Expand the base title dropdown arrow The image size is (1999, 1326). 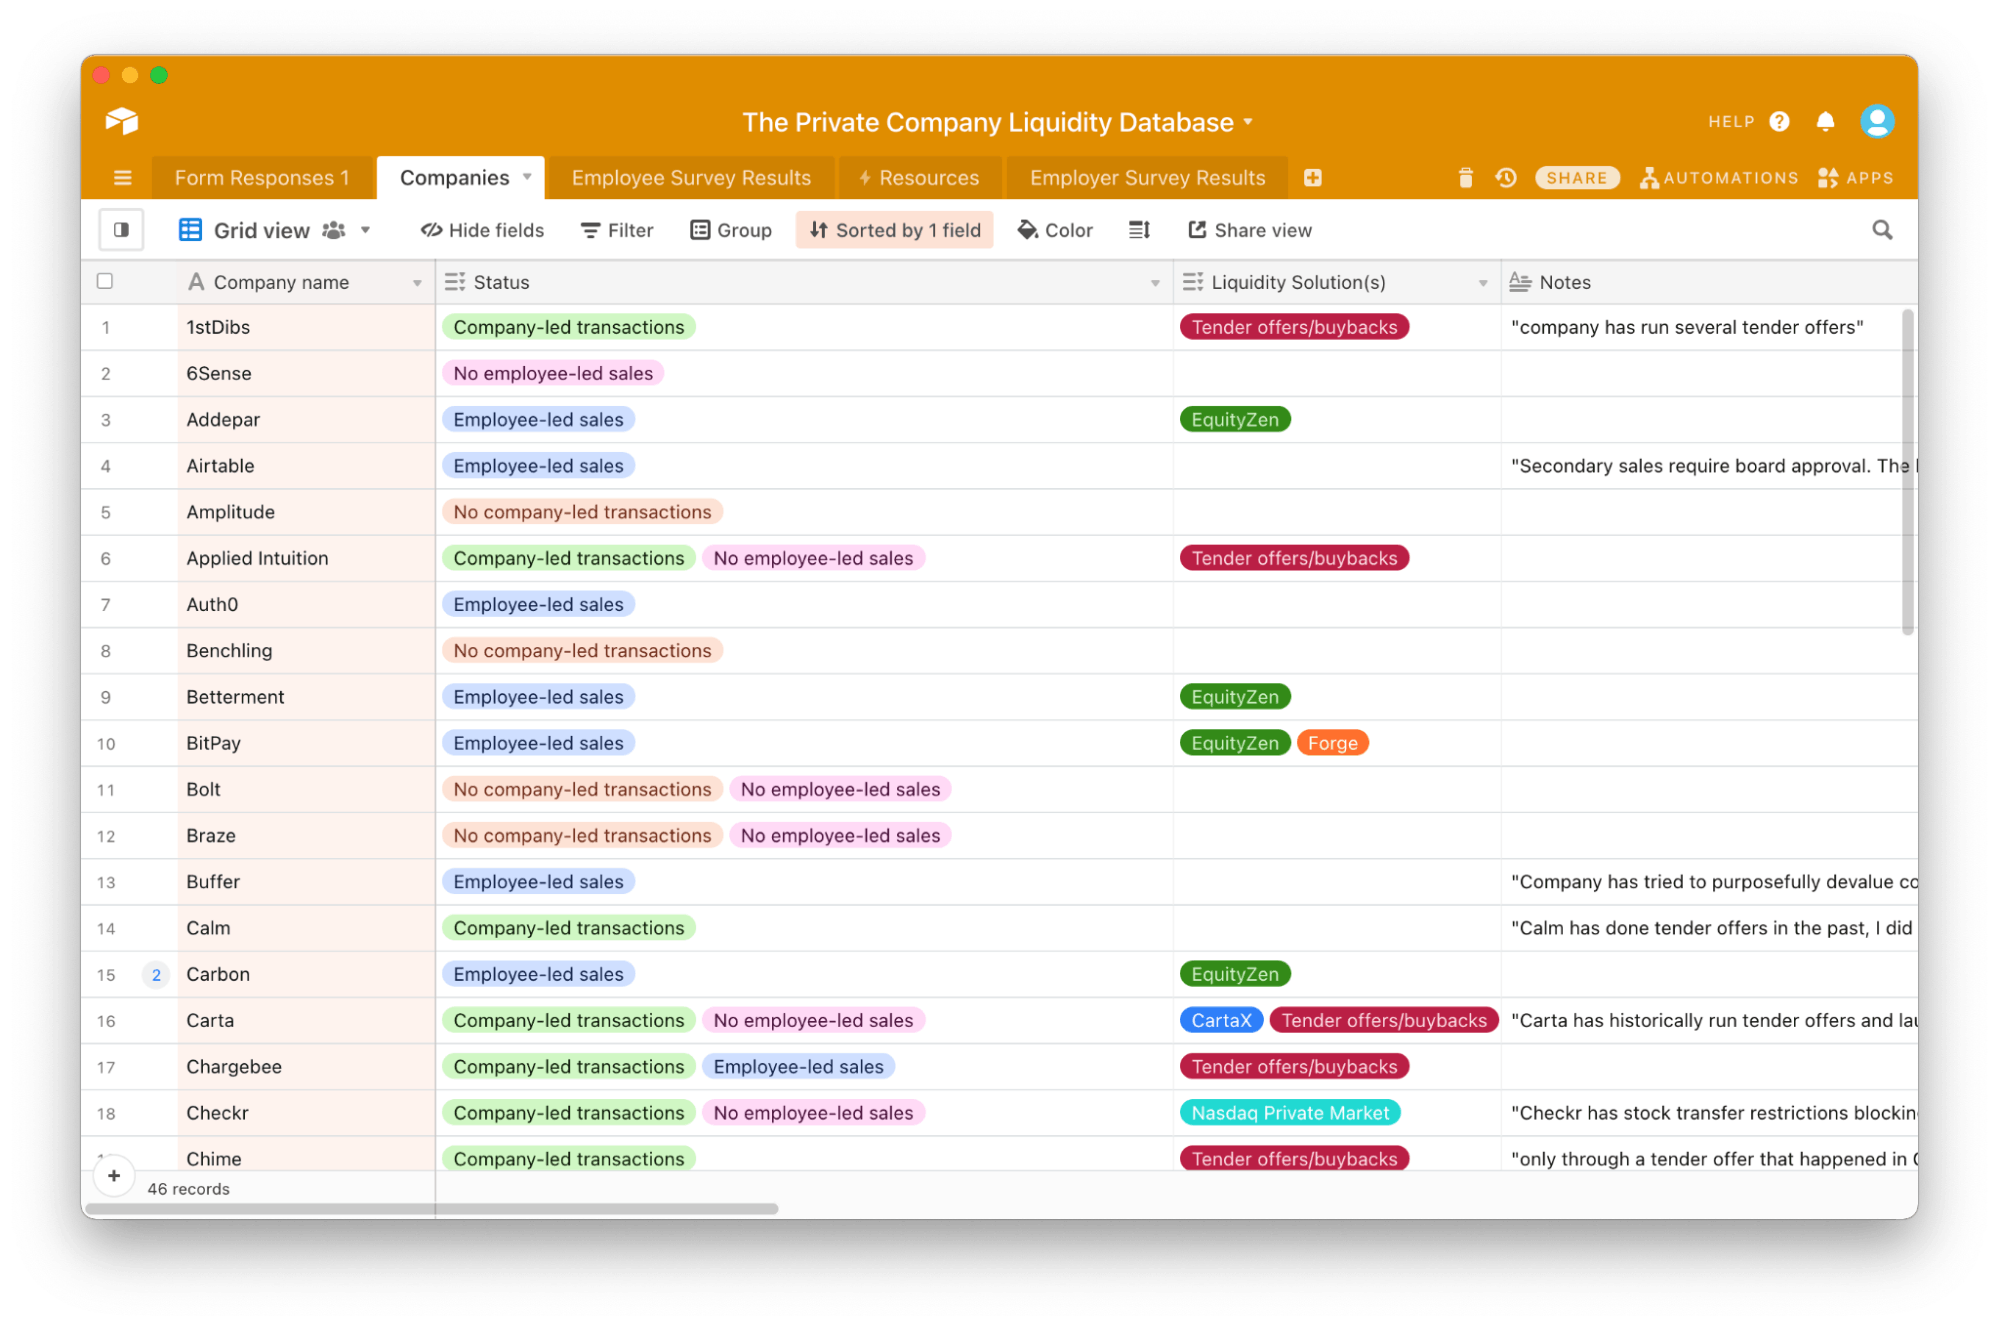(1248, 122)
